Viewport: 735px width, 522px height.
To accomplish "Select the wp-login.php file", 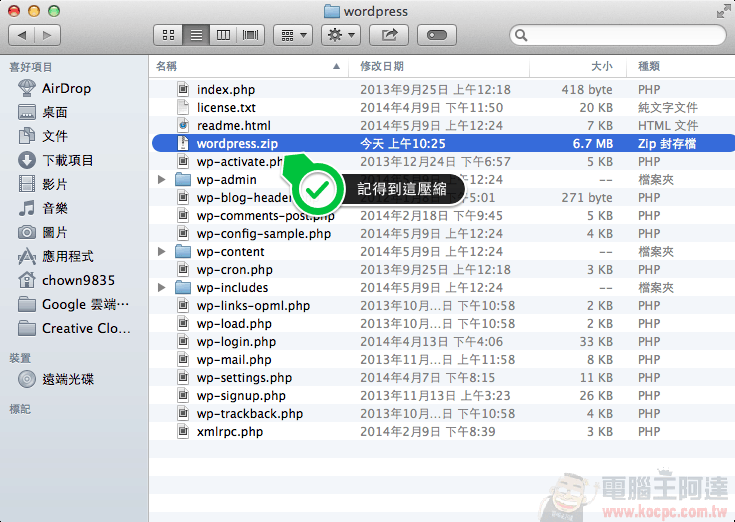I will click(x=442, y=342).
